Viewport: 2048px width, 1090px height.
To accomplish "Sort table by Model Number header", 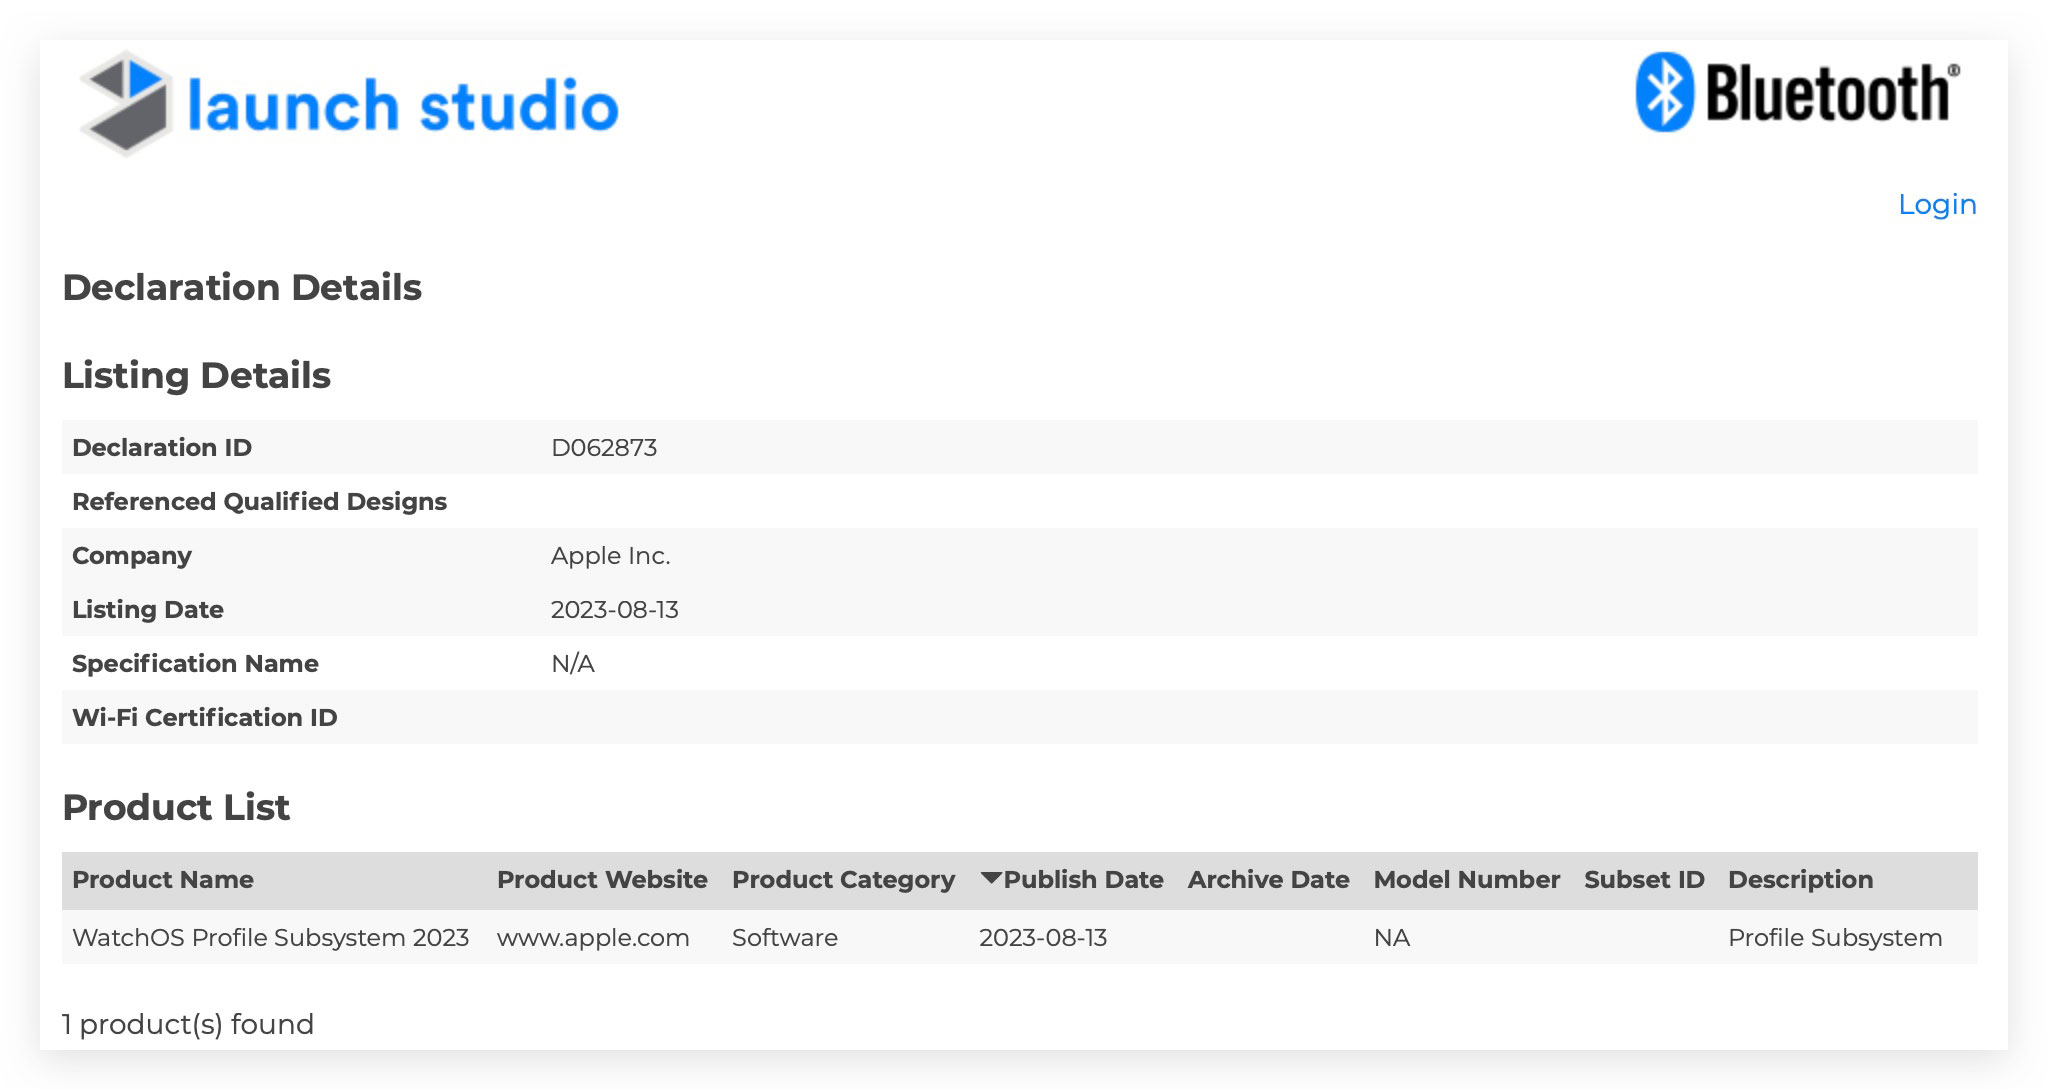I will (1466, 880).
